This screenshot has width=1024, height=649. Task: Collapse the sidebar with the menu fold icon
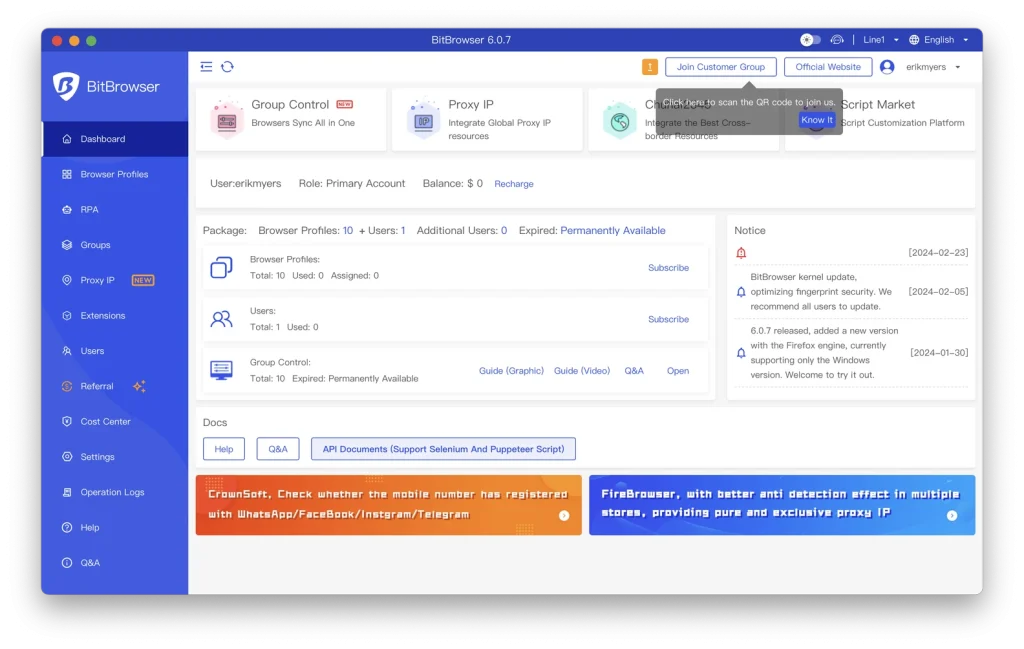[x=206, y=67]
